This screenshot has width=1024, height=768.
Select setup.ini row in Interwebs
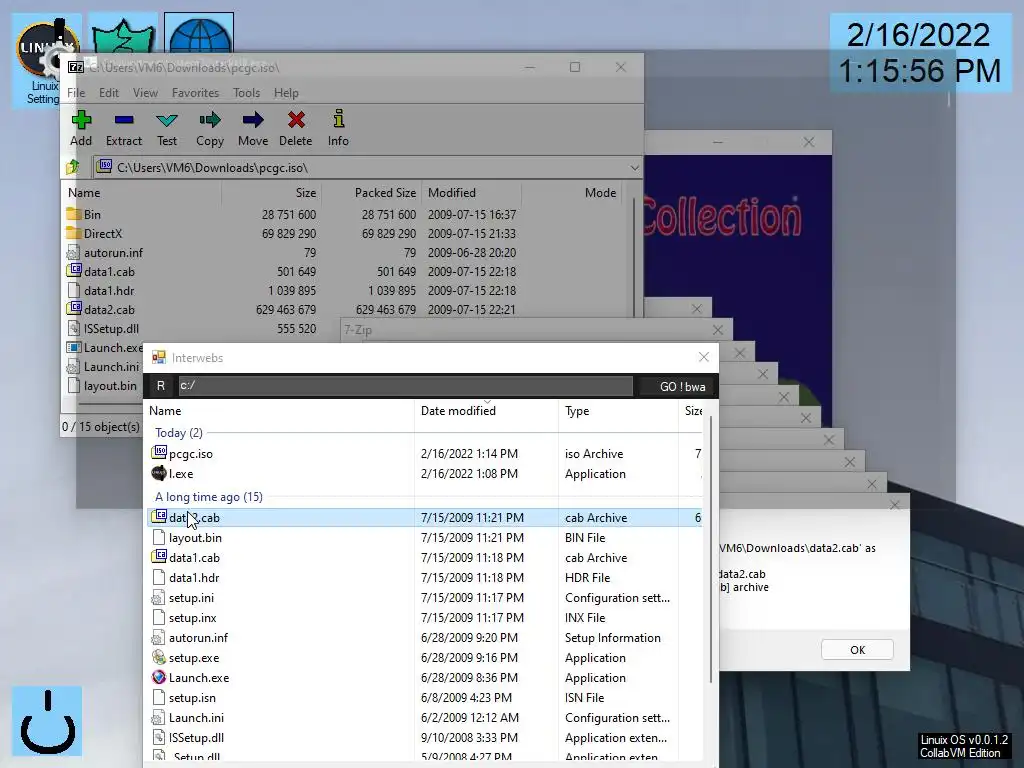426,598
